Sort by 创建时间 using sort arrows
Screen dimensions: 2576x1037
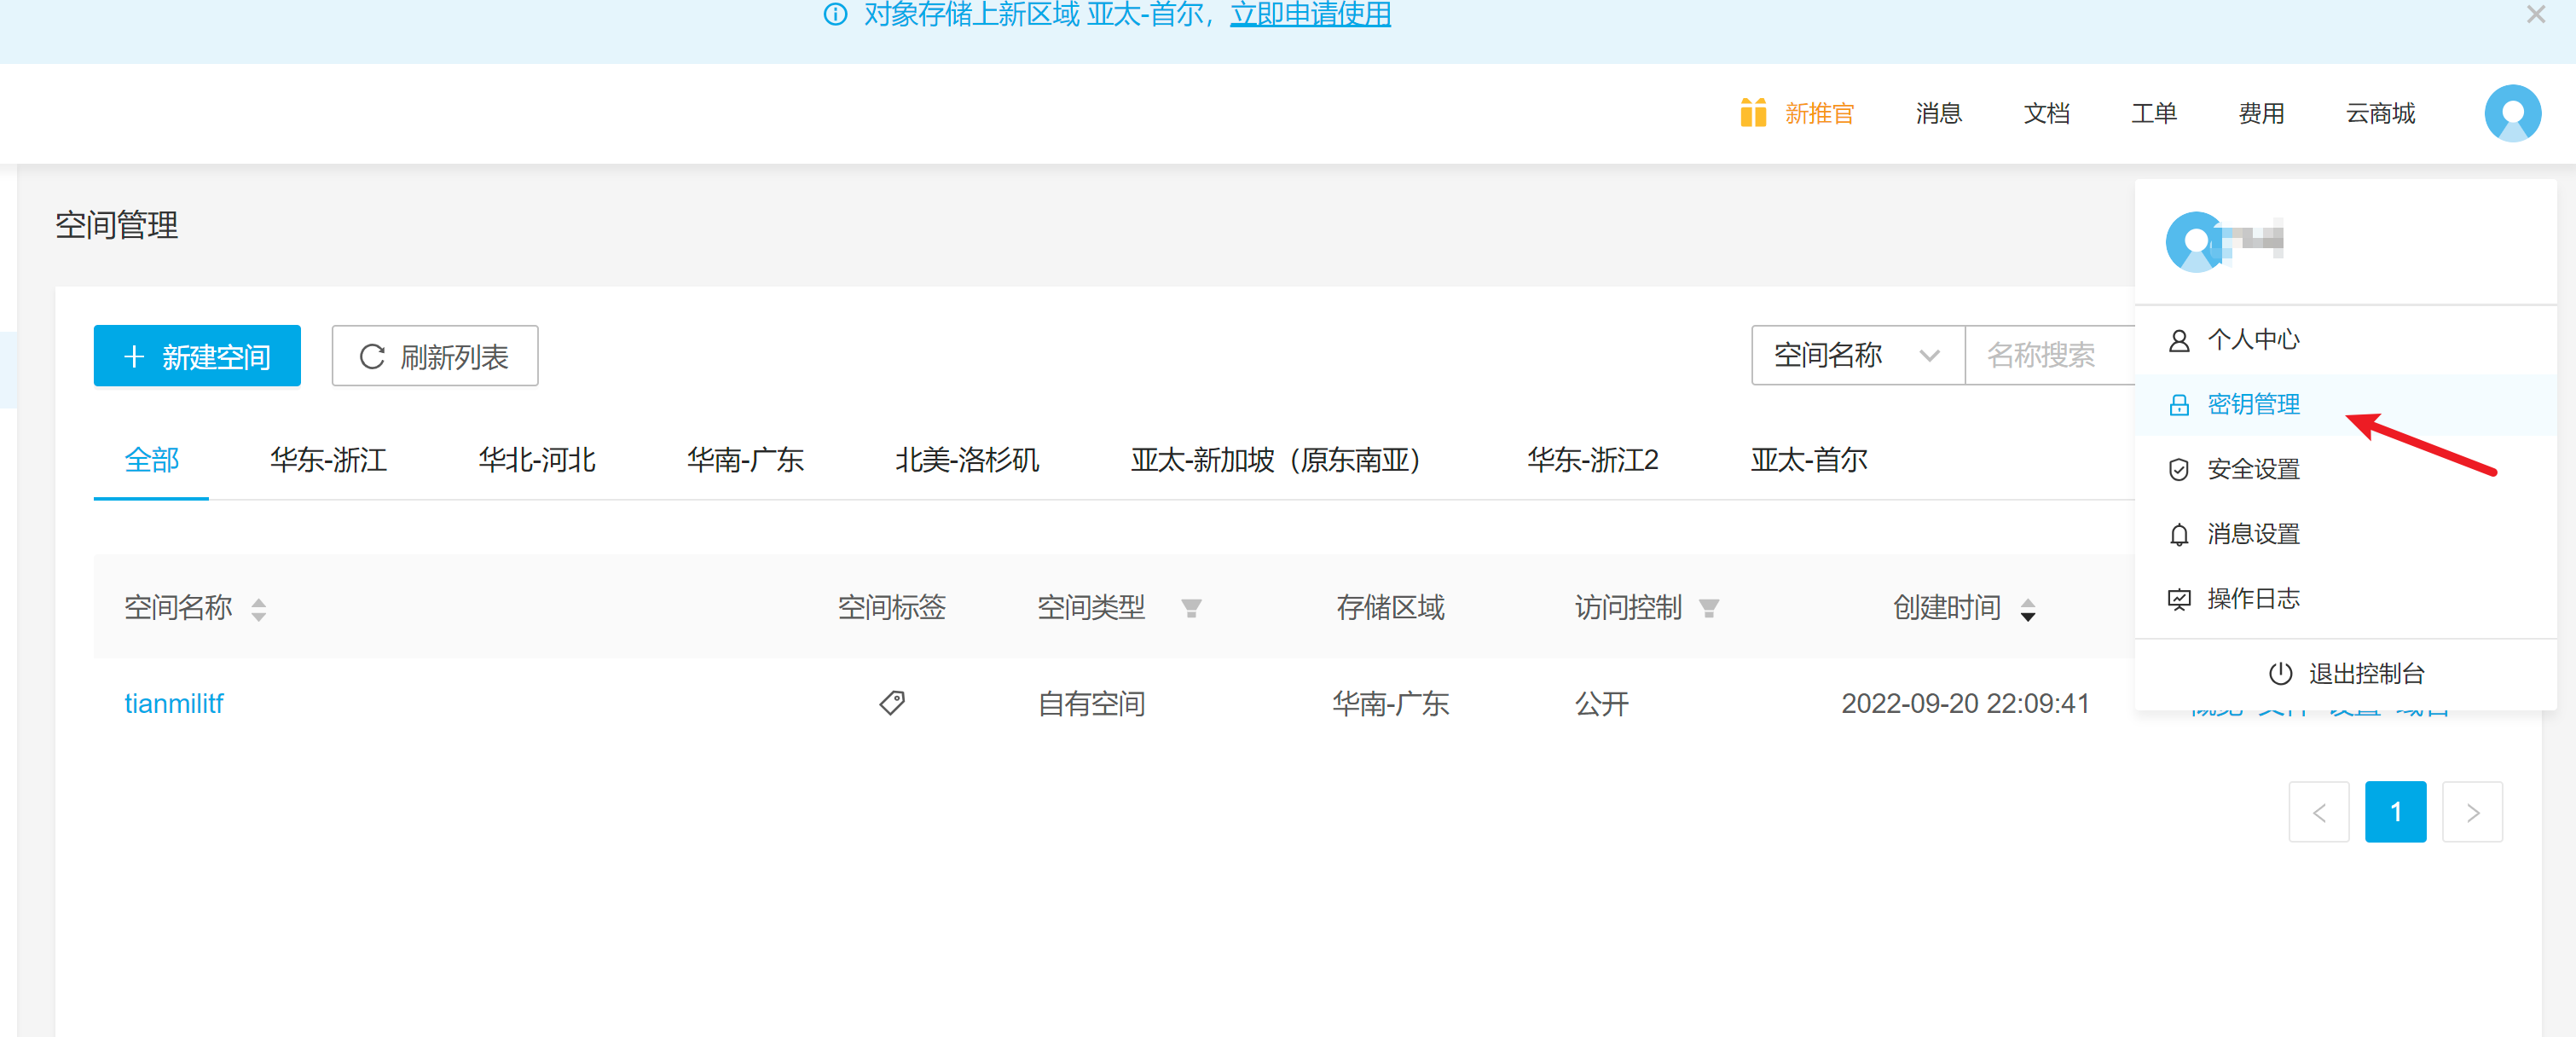[x=2027, y=608]
